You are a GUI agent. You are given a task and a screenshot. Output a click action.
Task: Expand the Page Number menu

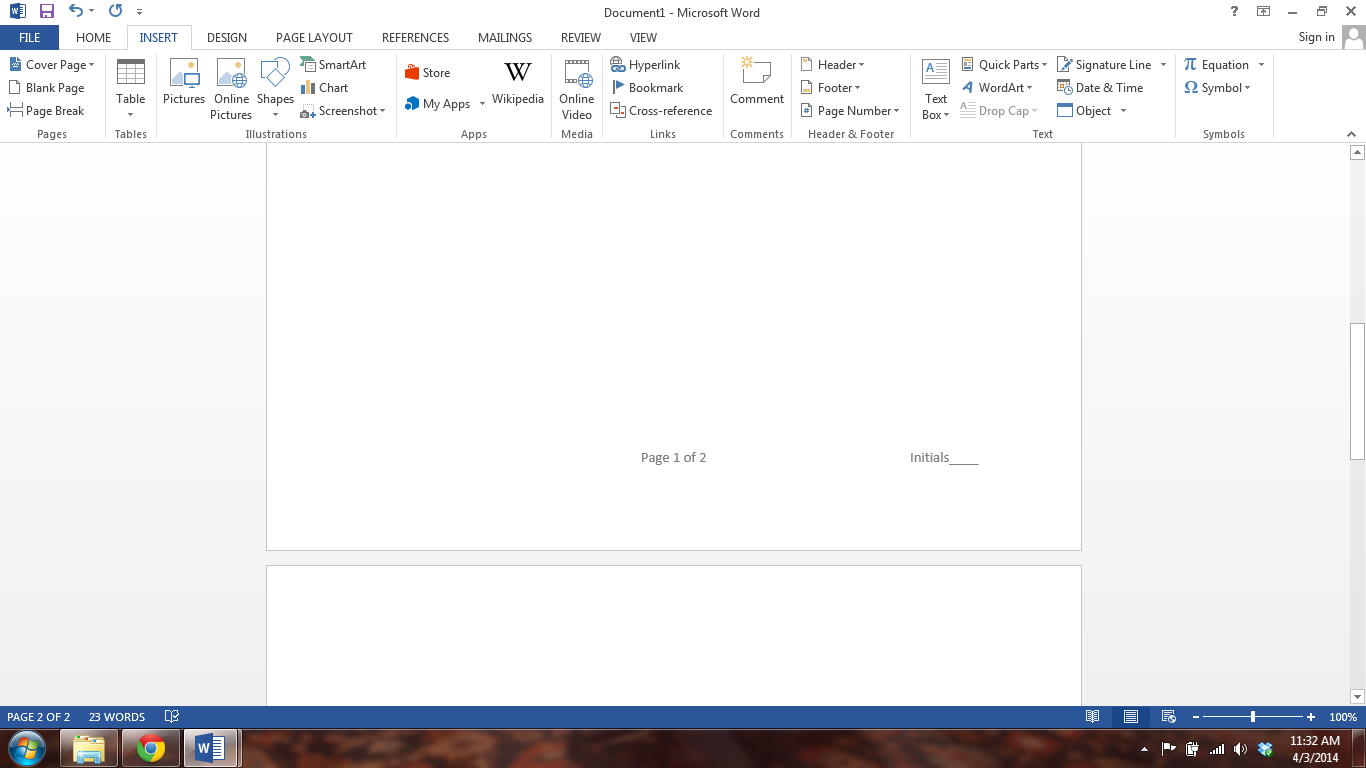click(x=850, y=111)
